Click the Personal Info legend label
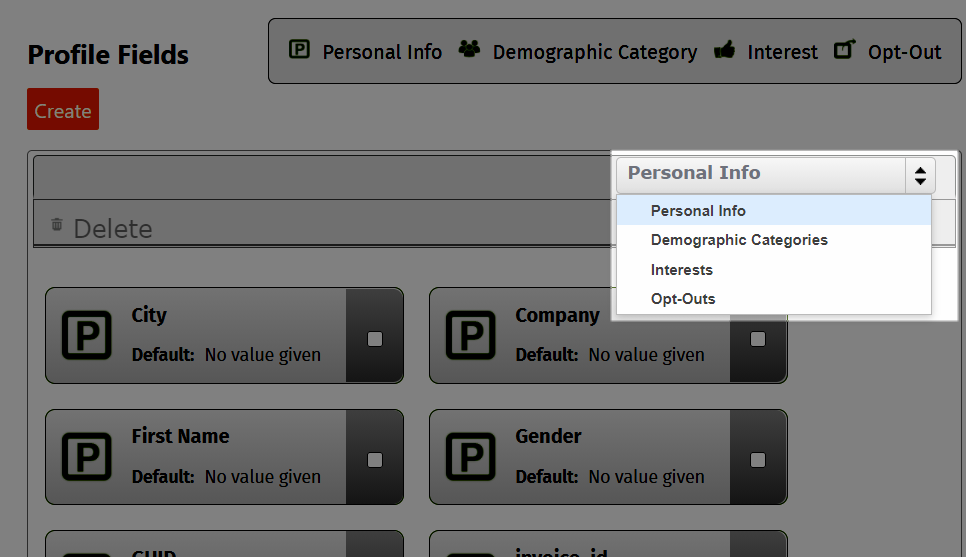The width and height of the screenshot is (966, 557). [382, 52]
